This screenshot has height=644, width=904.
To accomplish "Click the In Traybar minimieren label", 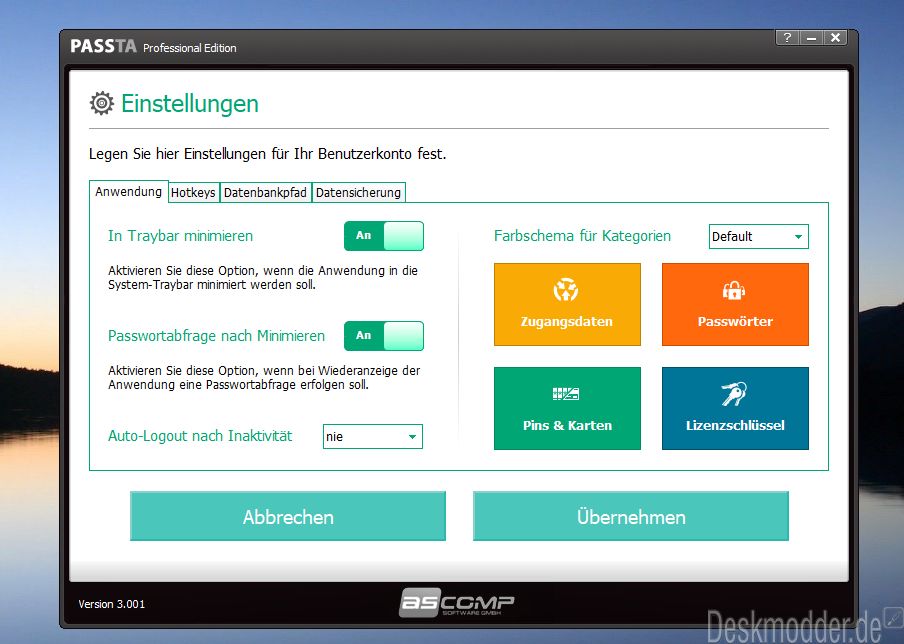I will coord(180,236).
